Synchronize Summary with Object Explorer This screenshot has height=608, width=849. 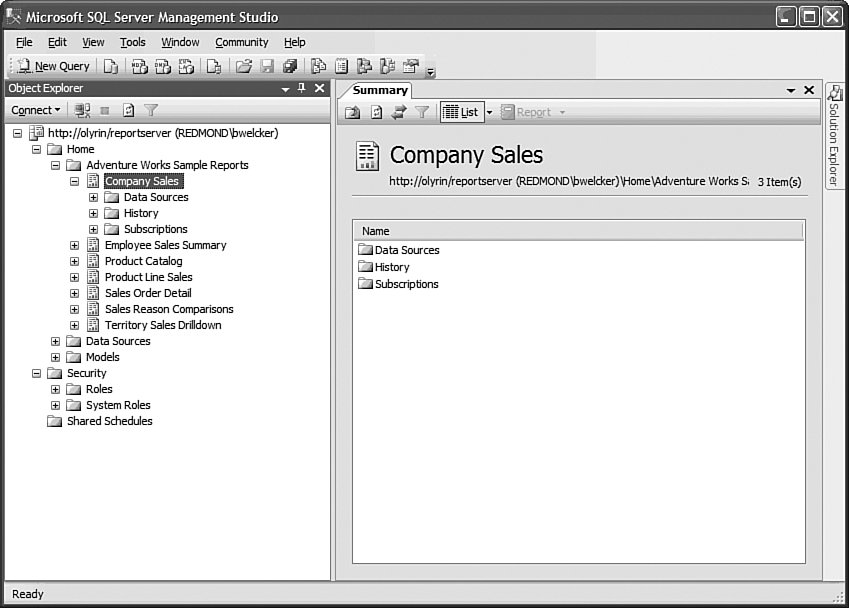(x=399, y=112)
